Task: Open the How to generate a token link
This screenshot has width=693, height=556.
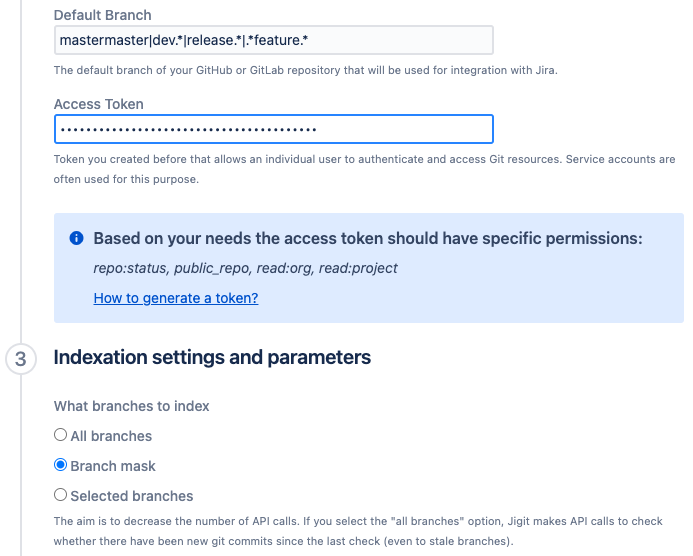Action: coord(176,298)
